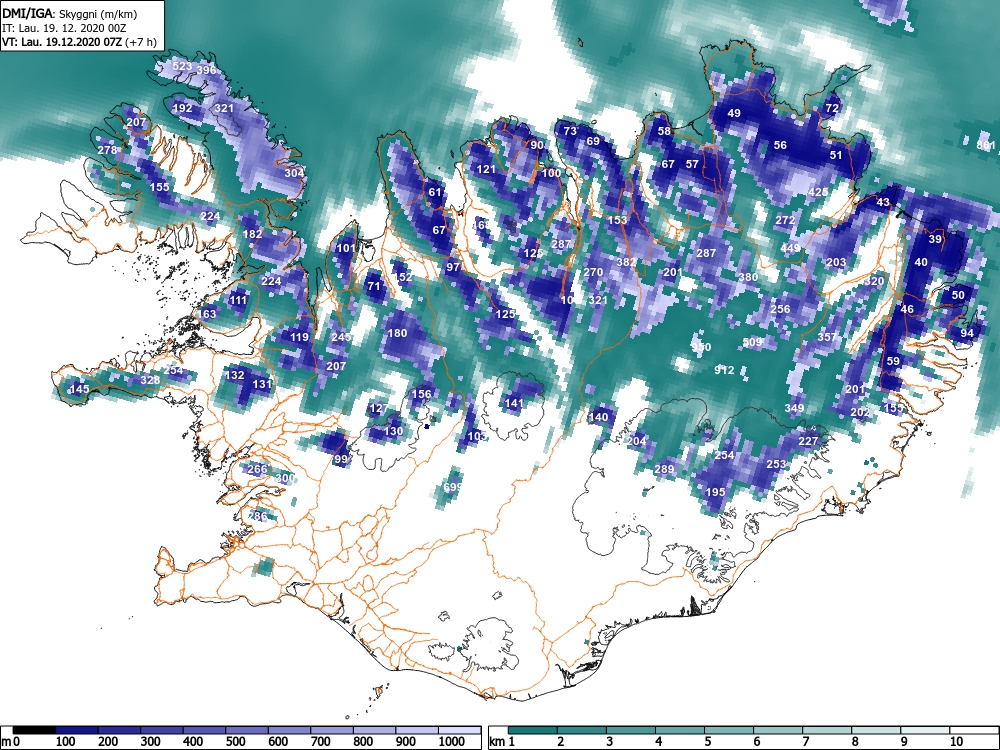Click the visibility value 61
This screenshot has height=750, width=1000.
pyautogui.click(x=435, y=193)
